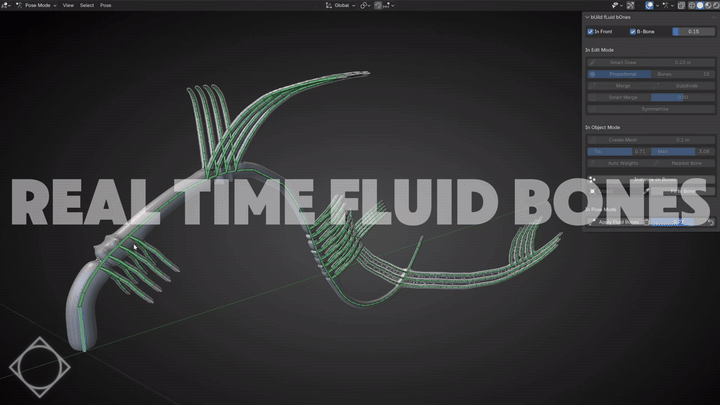Toggle the viewport gizmos icon
Viewport: 720px width, 405px height.
tap(630, 5)
